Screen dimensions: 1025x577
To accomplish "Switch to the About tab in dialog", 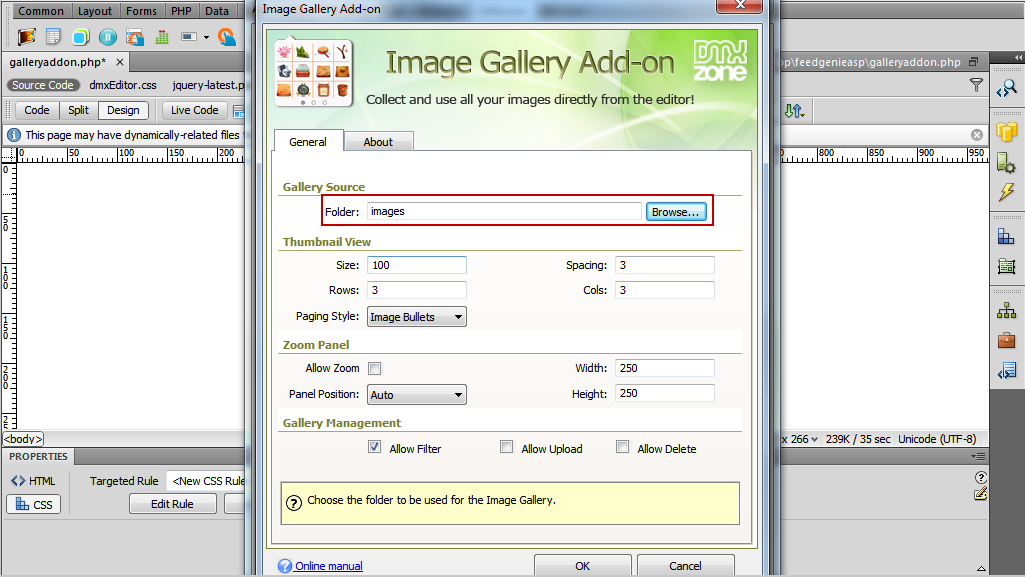I will 378,142.
